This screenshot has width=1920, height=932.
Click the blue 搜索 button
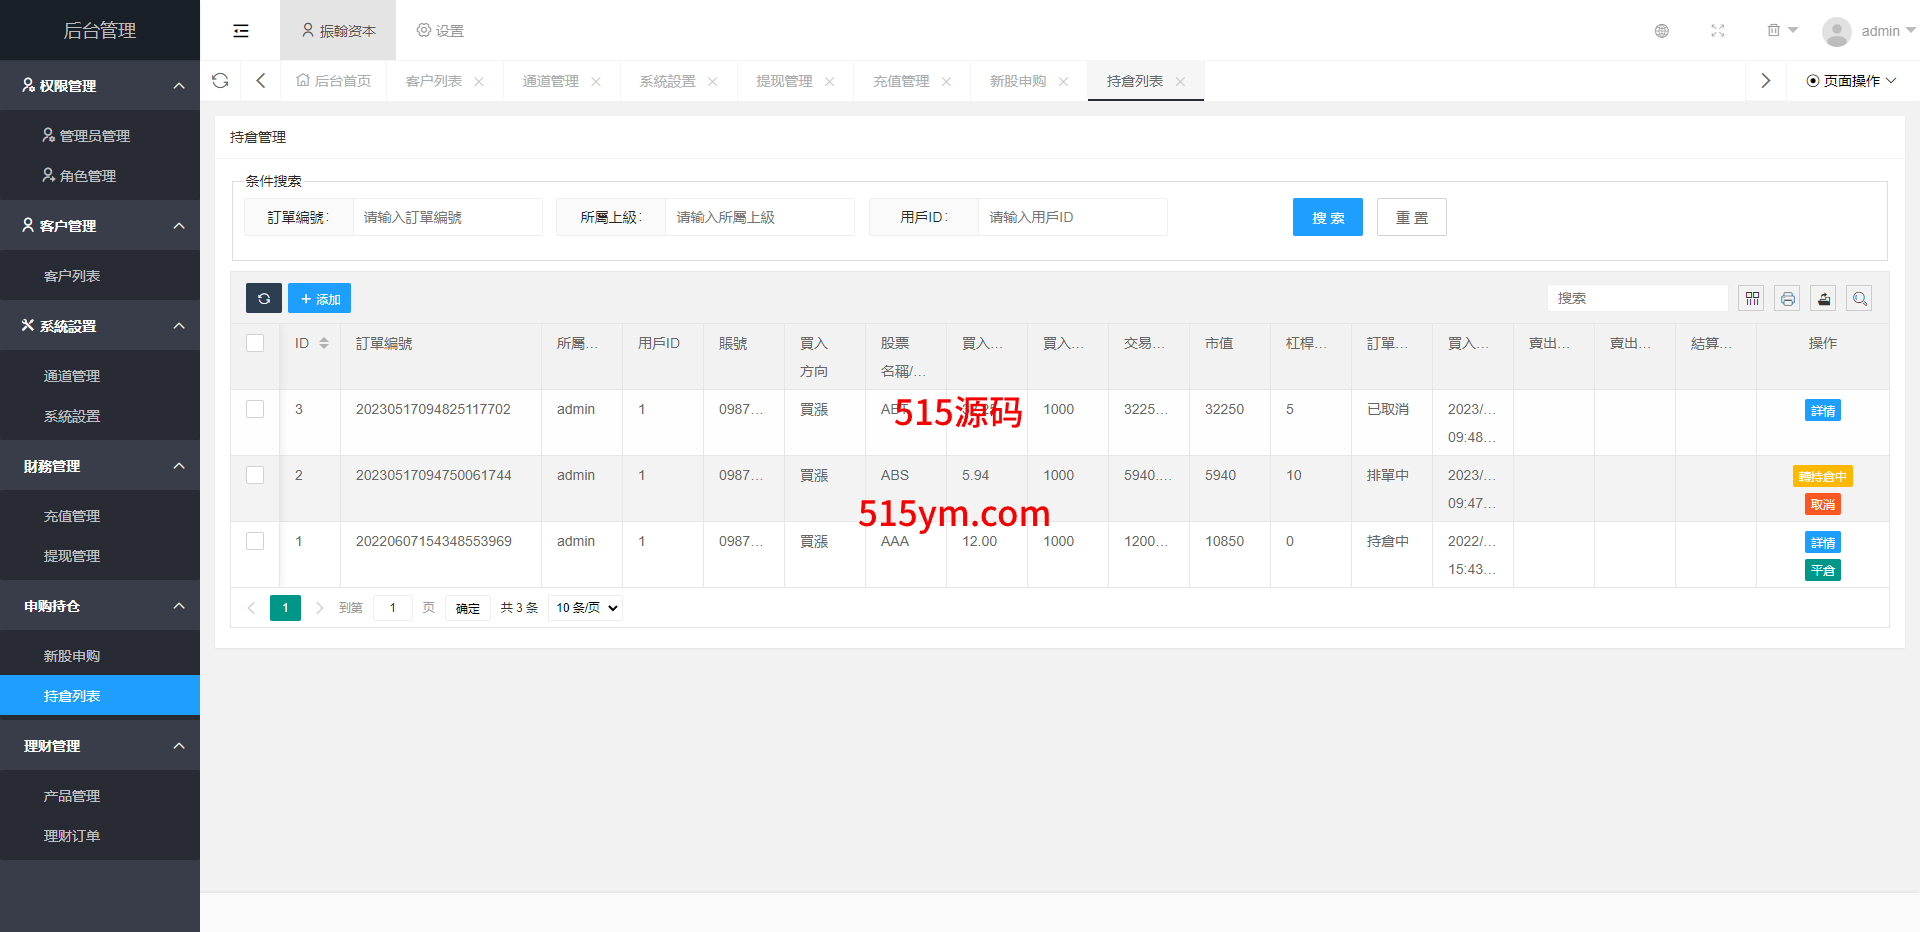[1327, 217]
